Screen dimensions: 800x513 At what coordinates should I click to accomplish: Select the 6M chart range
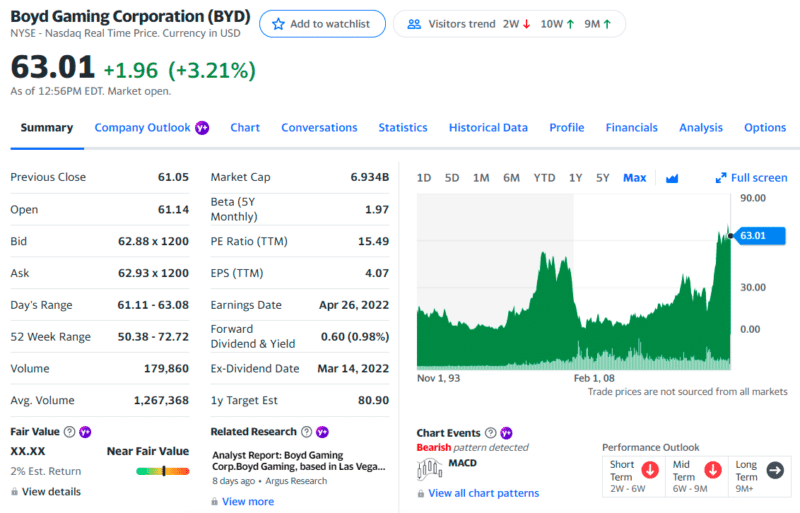511,178
